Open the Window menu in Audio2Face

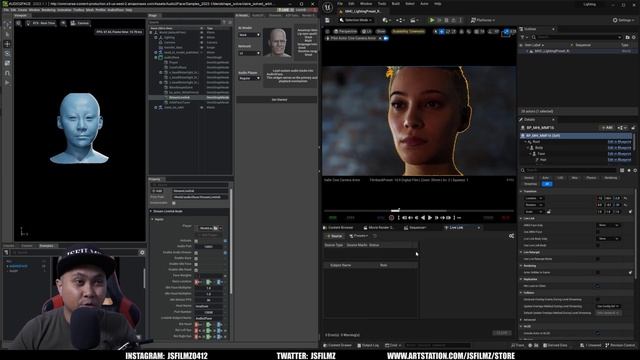click(34, 10)
